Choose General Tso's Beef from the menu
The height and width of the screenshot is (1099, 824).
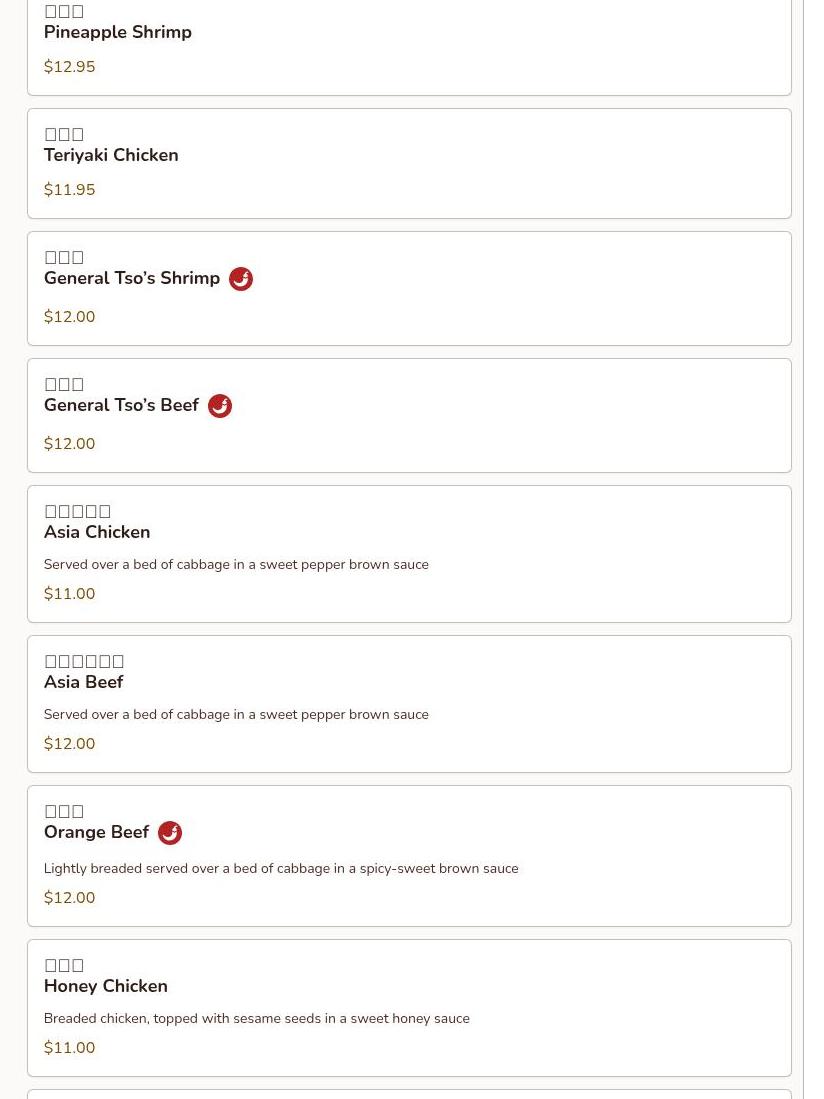(x=409, y=416)
